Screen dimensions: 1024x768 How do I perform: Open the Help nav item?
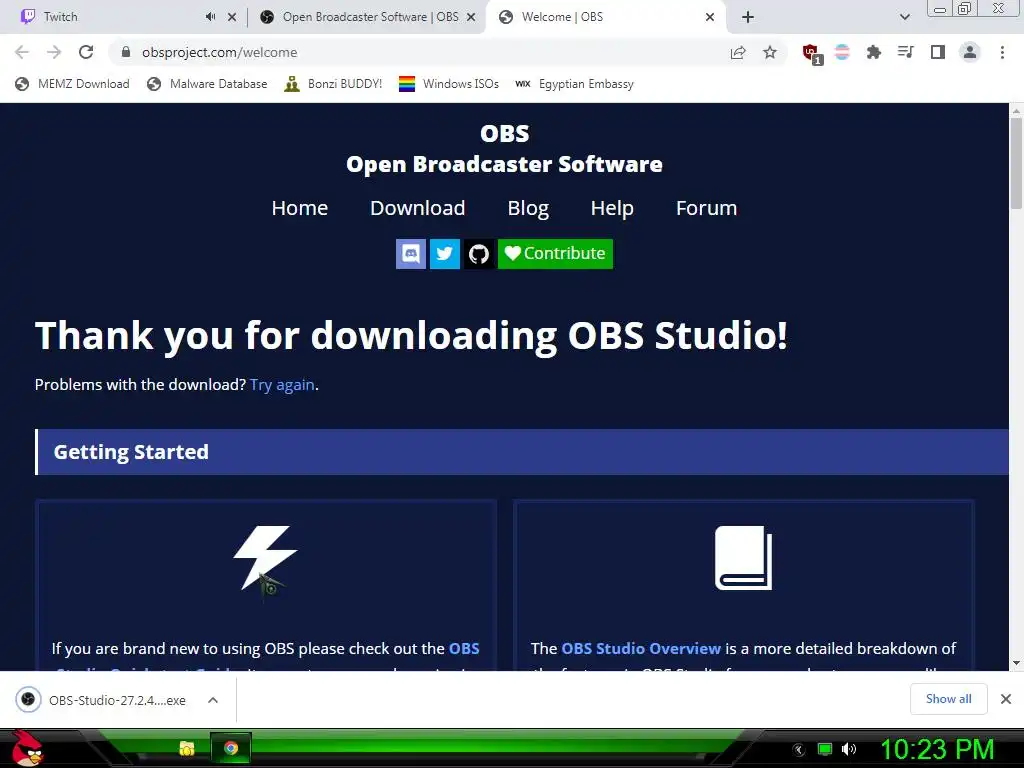pos(612,208)
